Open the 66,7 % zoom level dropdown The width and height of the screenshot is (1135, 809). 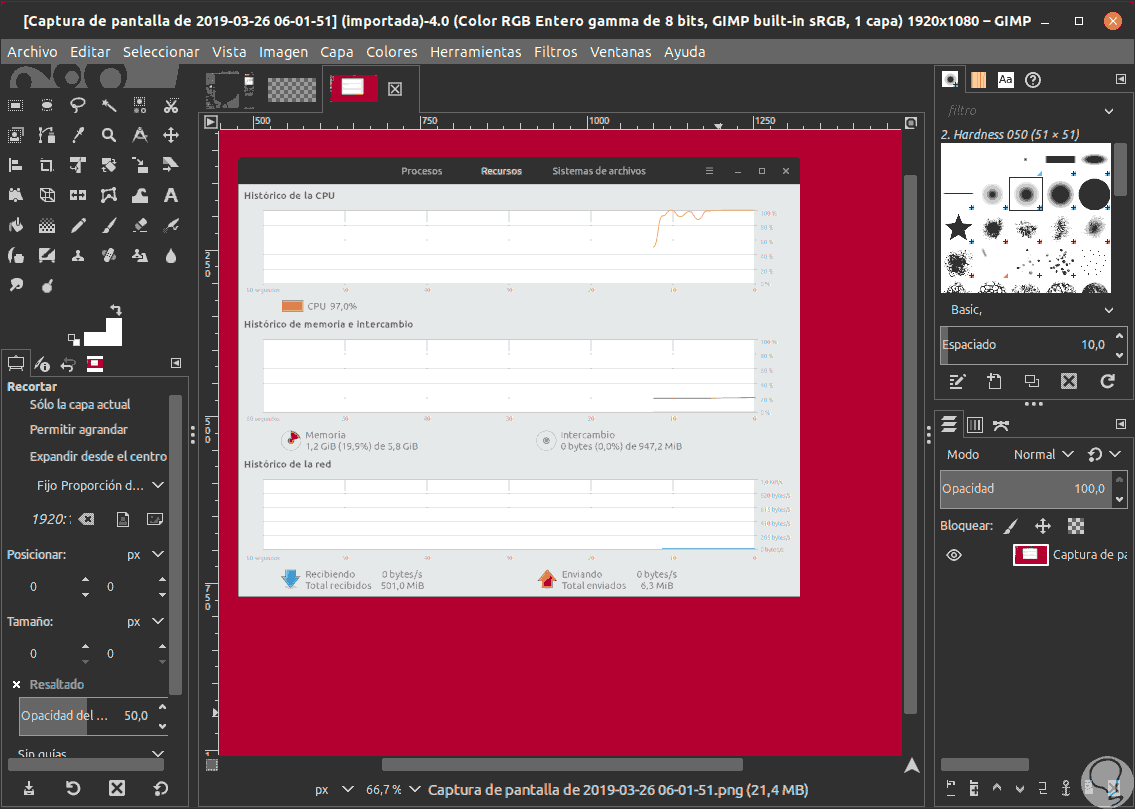[392, 790]
